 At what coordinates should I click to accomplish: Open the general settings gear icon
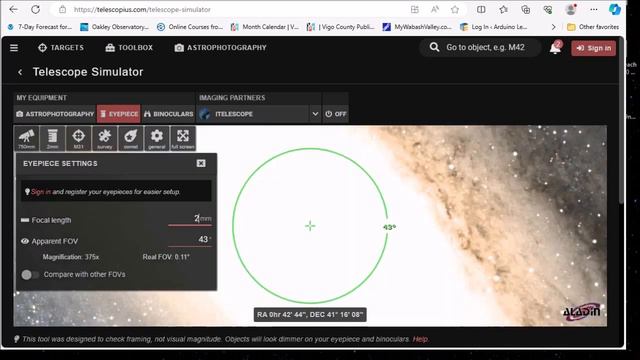157,138
